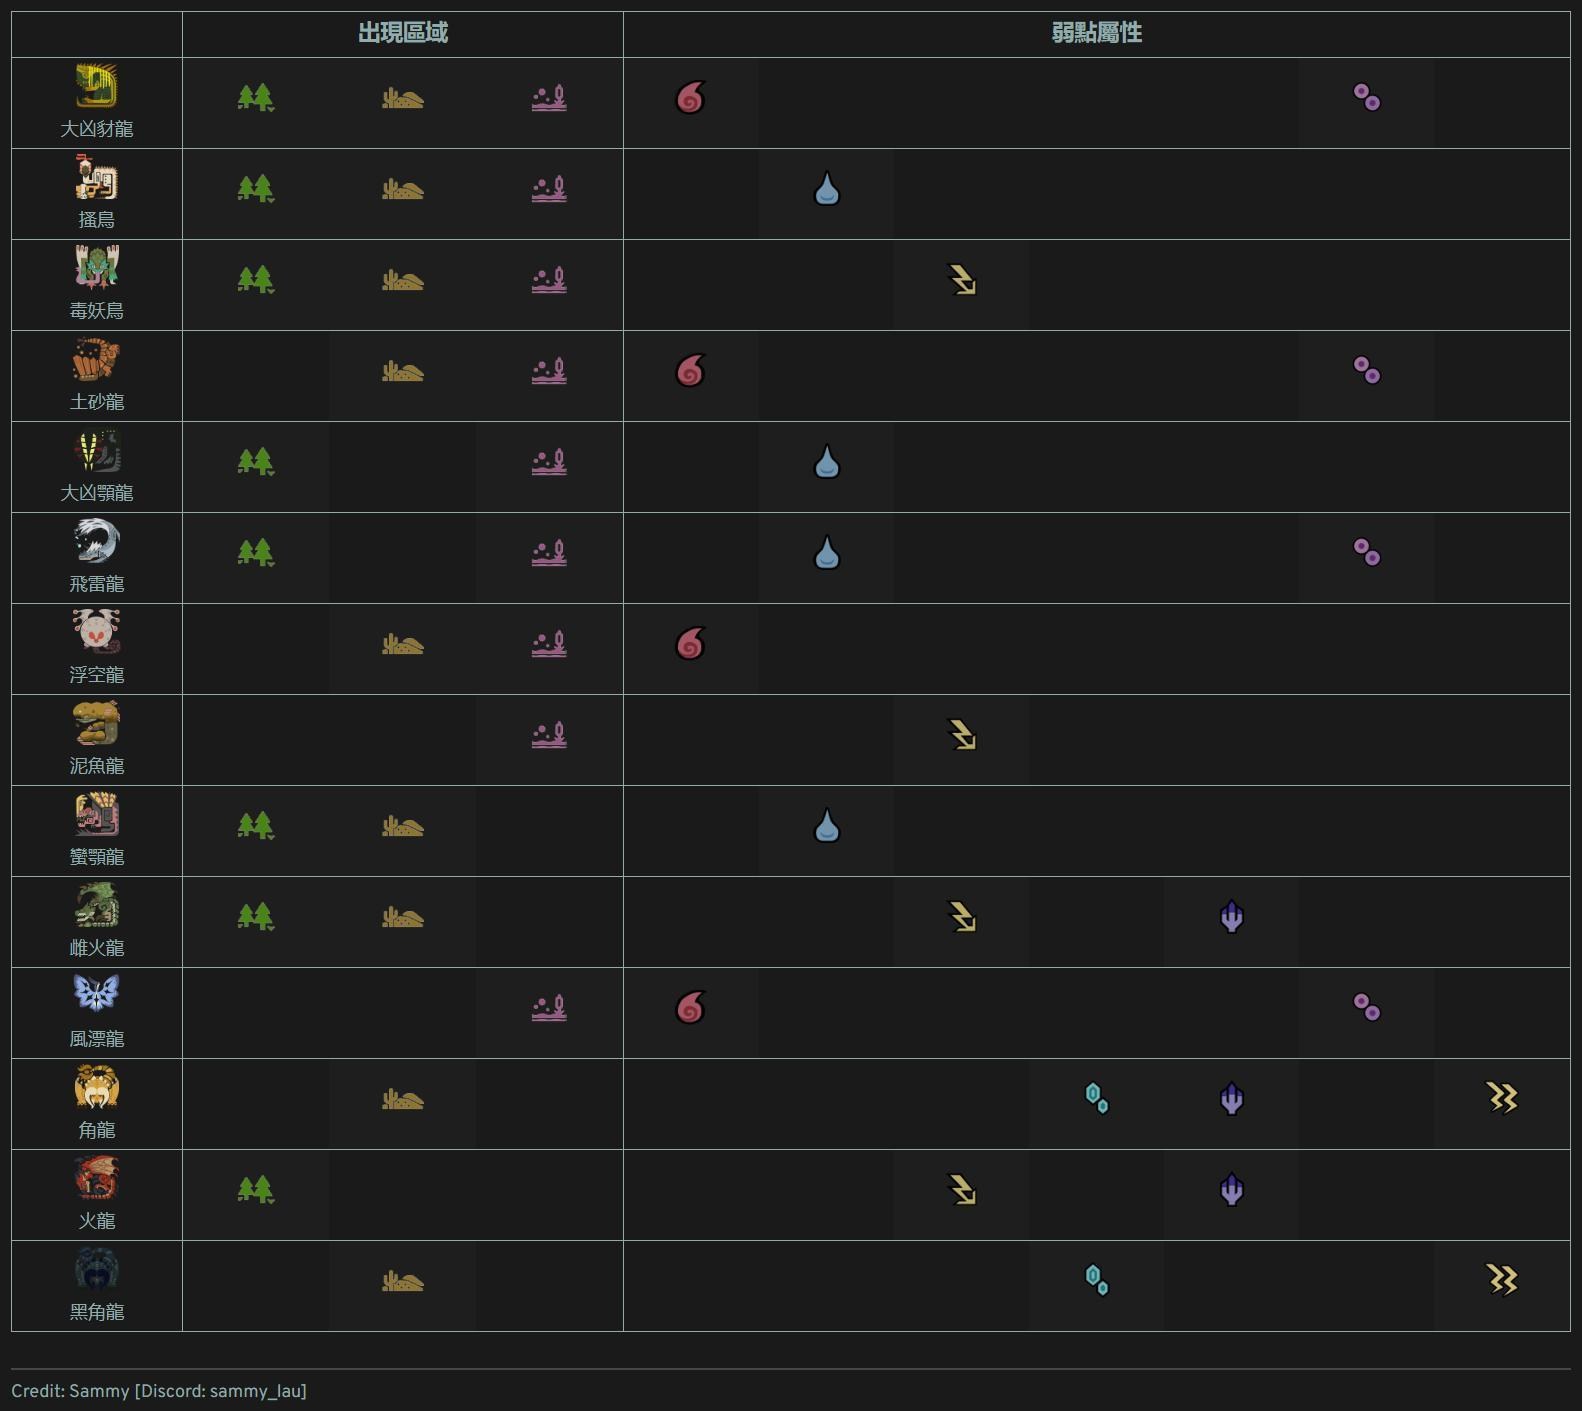Select the thunder weakness icon for 泥魚龍

point(961,735)
